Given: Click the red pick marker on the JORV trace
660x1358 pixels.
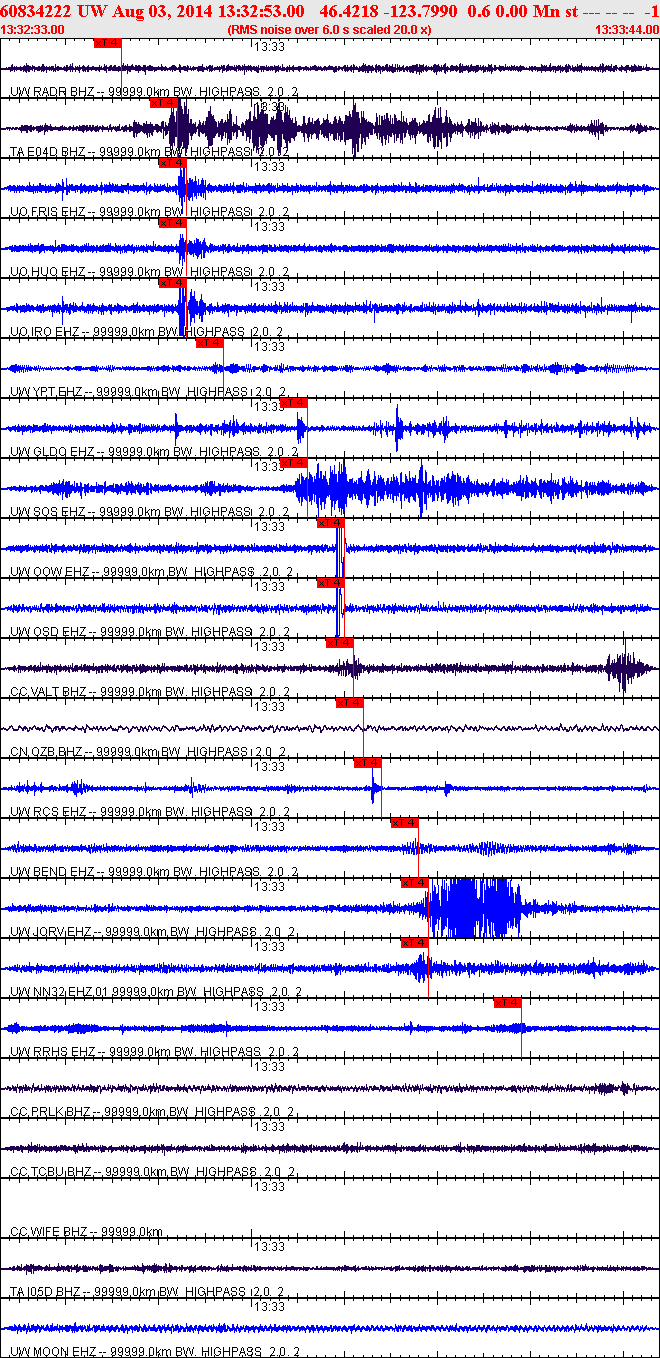Looking at the screenshot, I should (x=414, y=883).
